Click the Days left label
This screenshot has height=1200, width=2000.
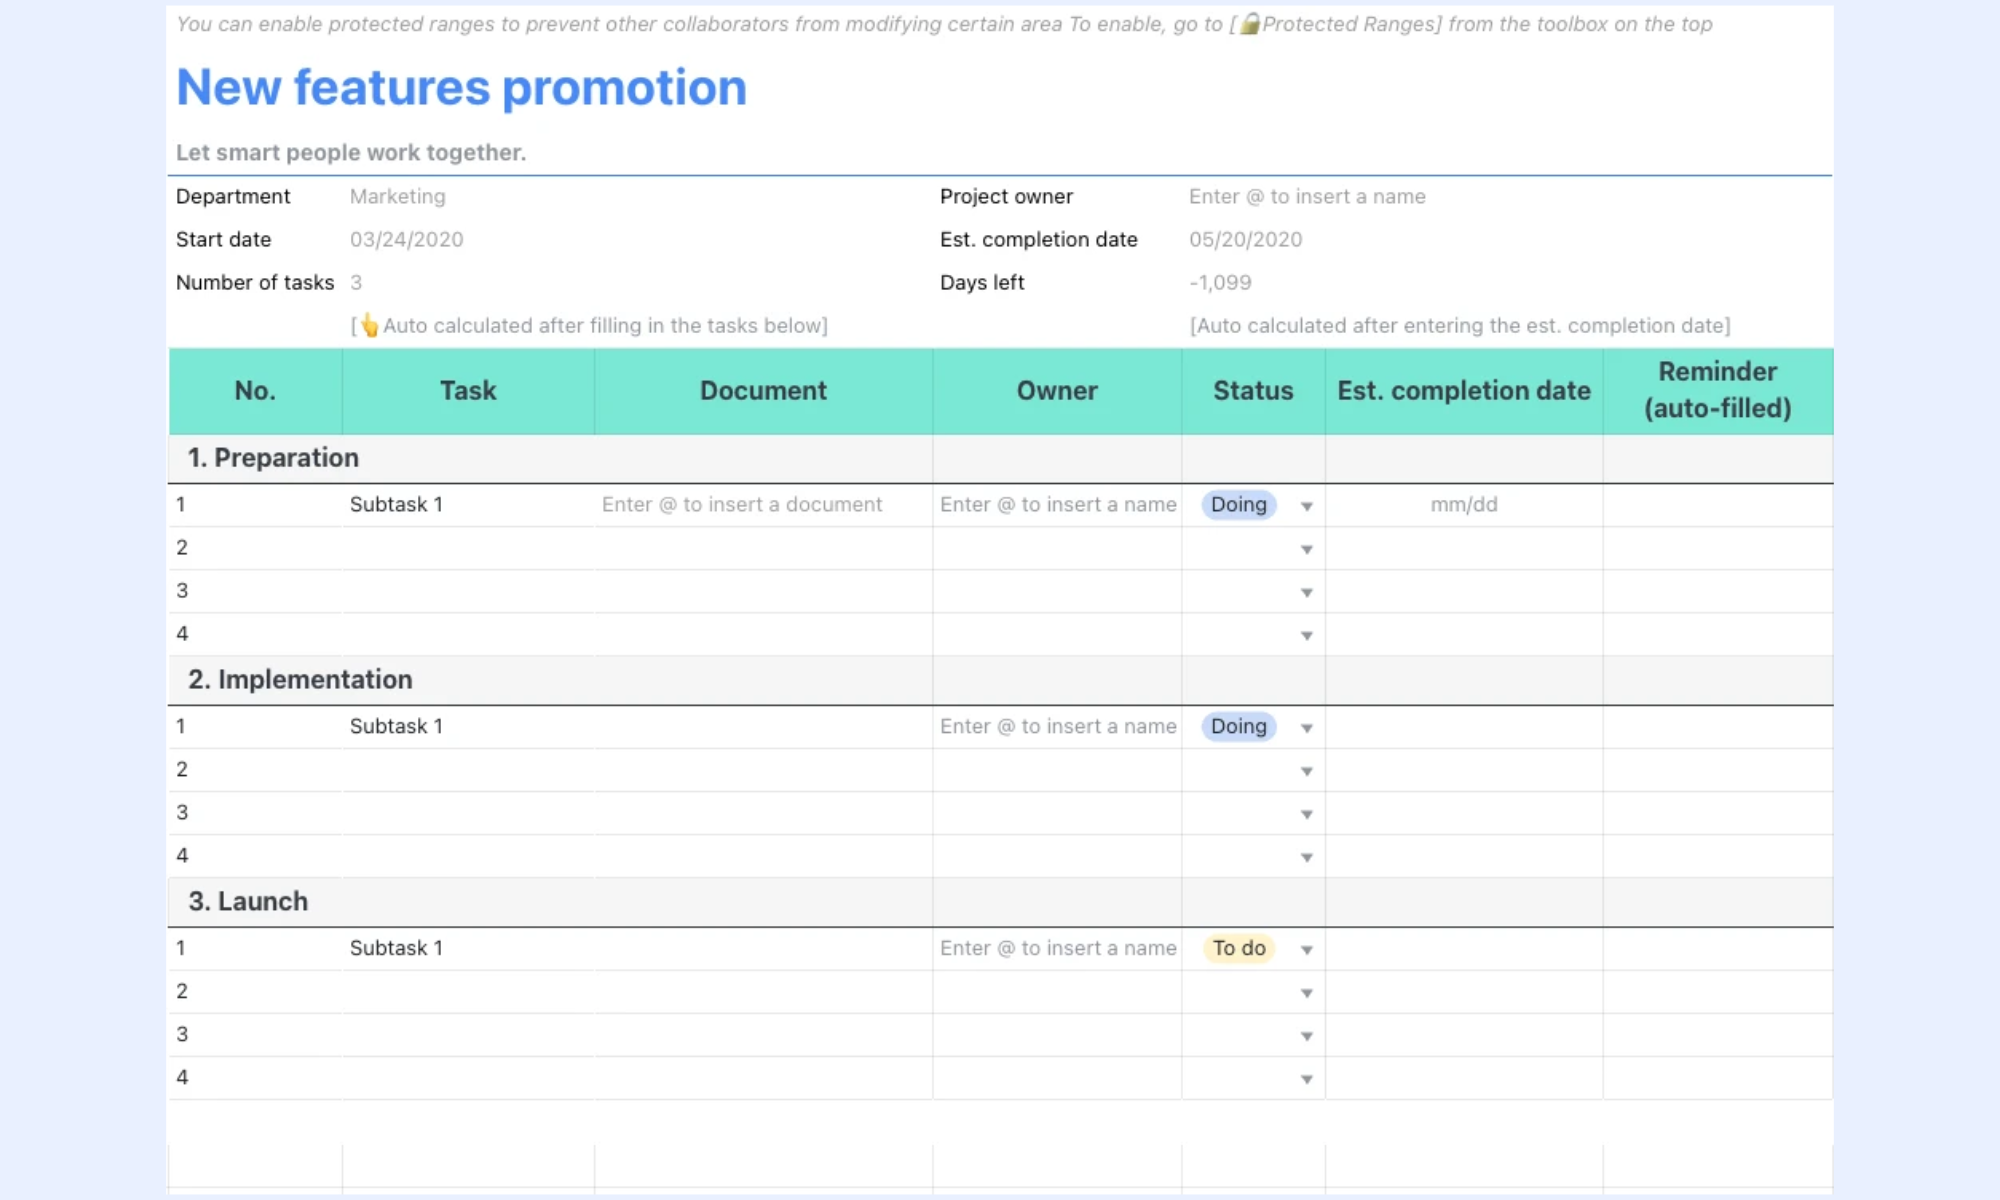pos(982,282)
